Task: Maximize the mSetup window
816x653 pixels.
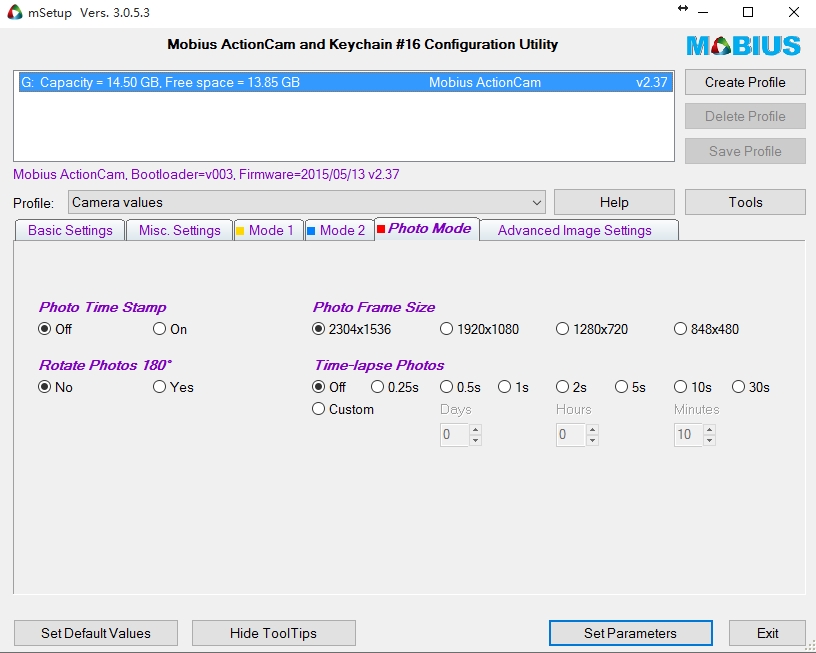Action: 748,12
